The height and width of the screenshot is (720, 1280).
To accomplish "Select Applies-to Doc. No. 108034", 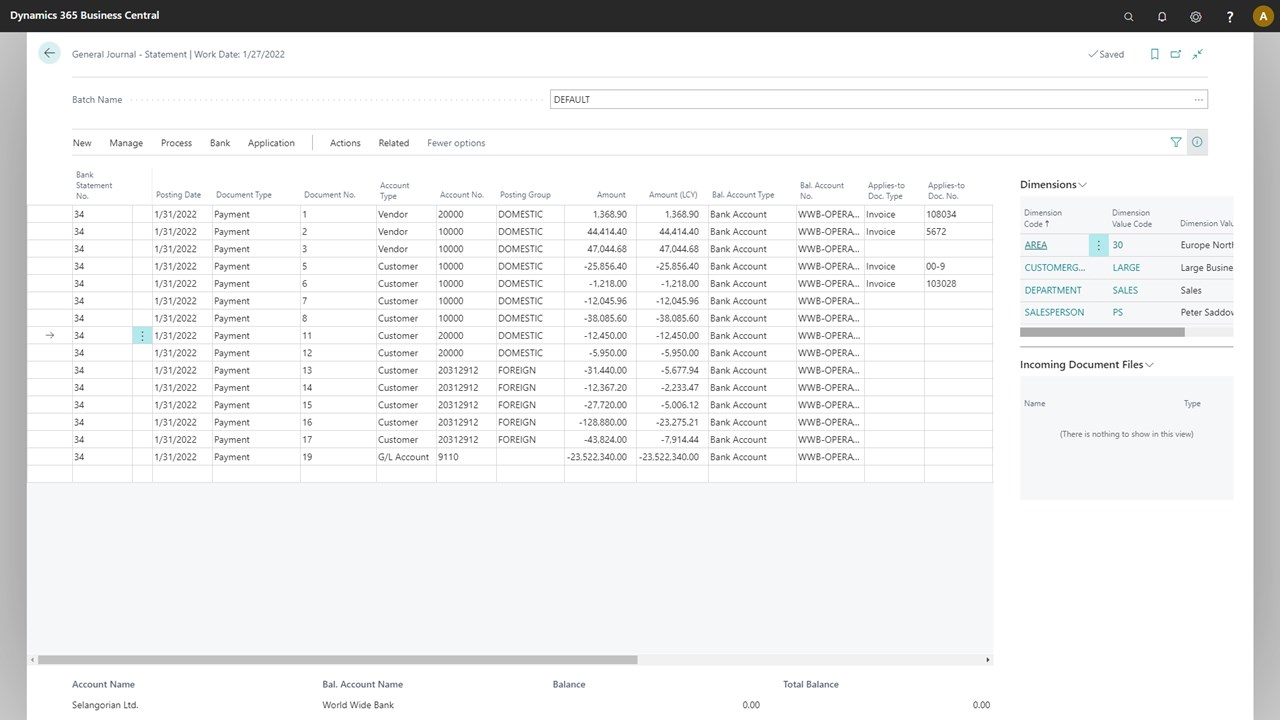I will (x=958, y=214).
